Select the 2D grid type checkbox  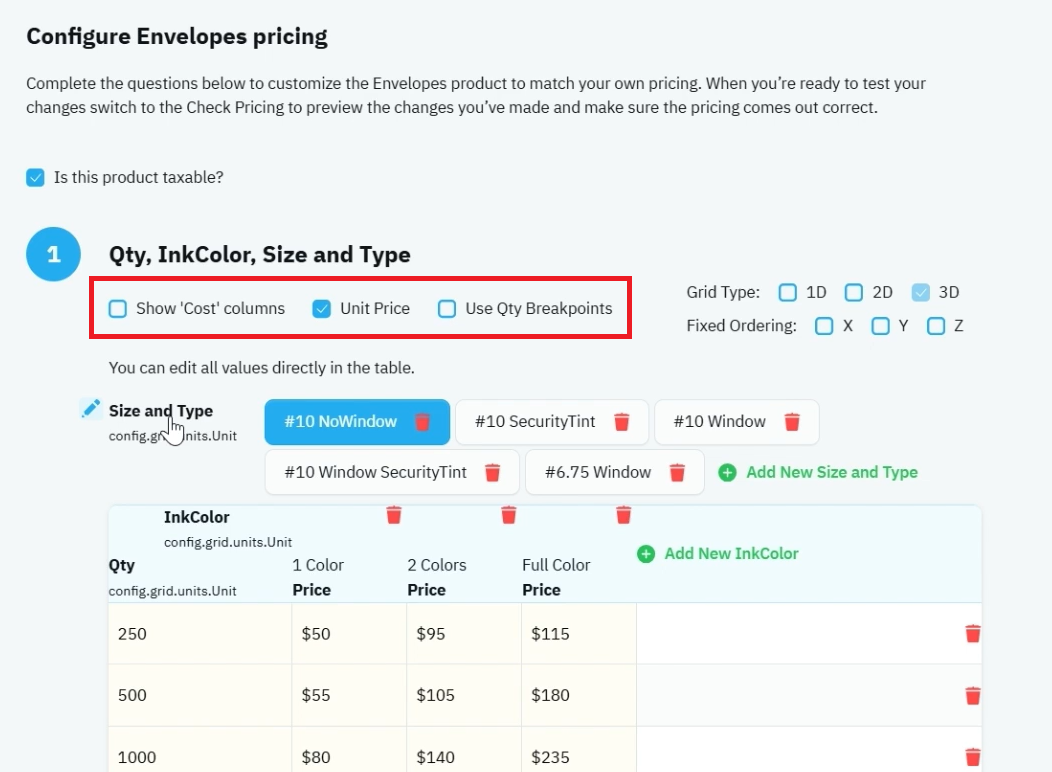point(853,292)
